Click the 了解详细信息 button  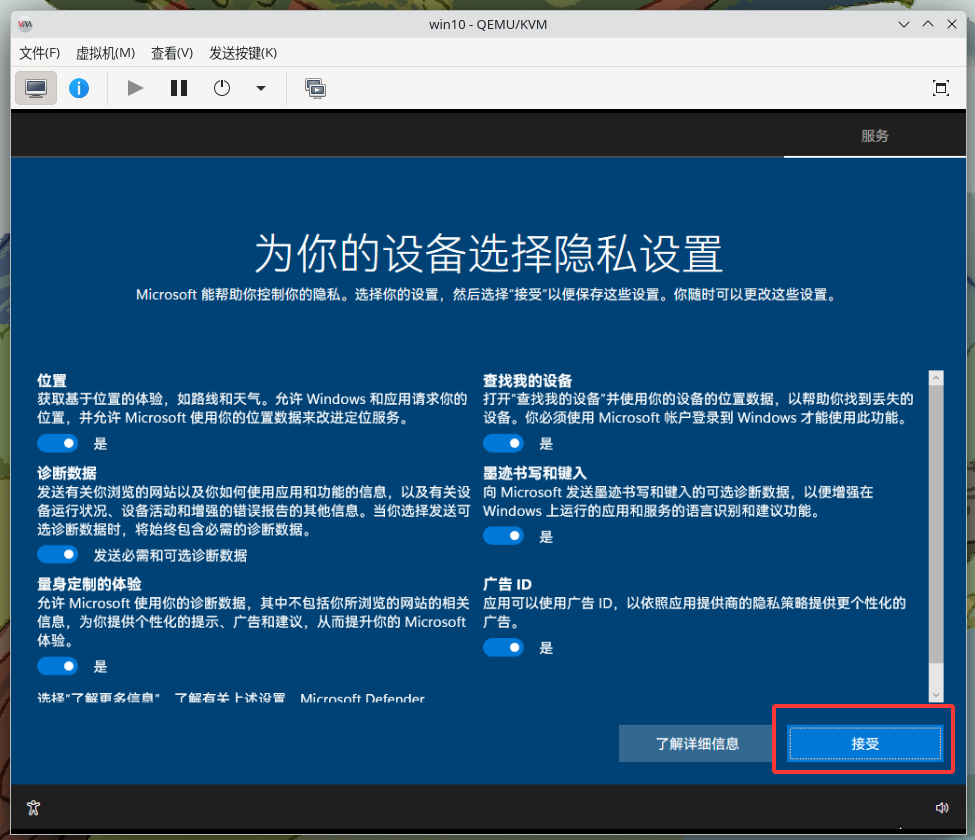697,744
